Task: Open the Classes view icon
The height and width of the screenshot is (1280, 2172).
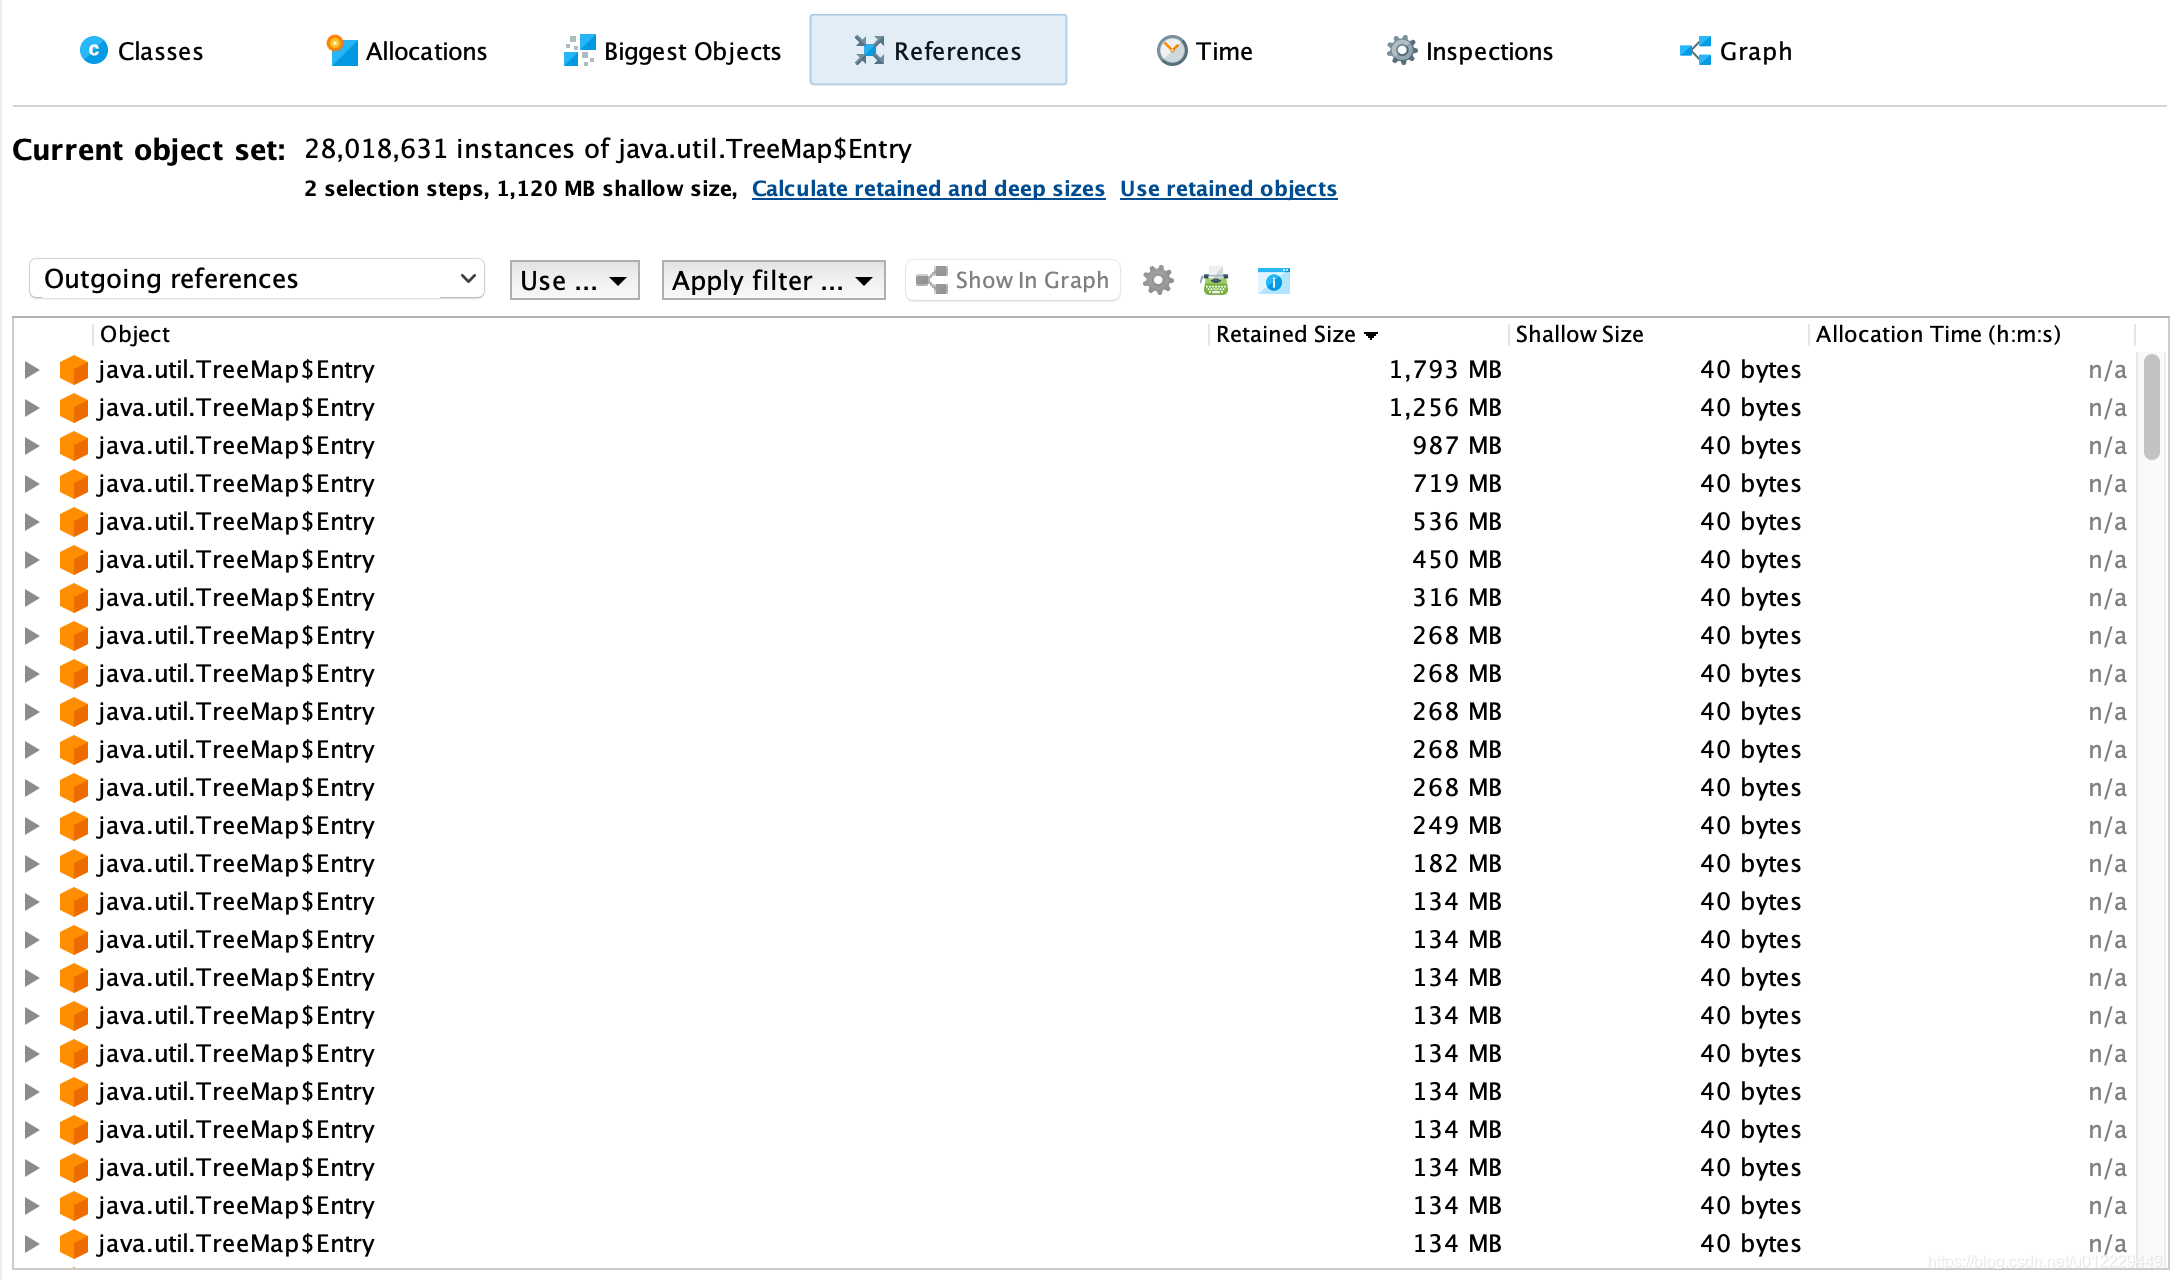Action: [94, 50]
